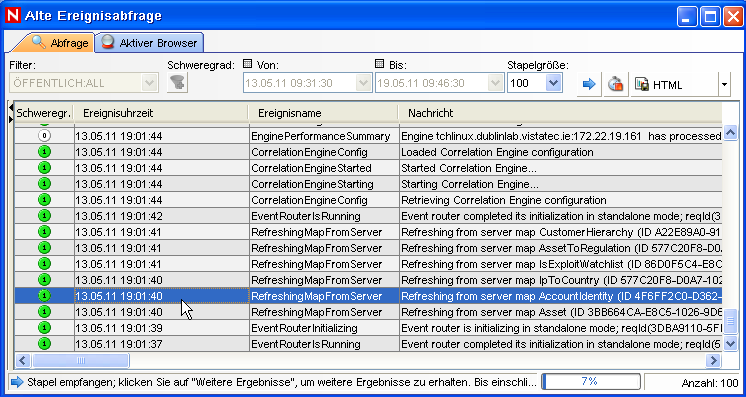Click the 7% progress bar
This screenshot has width=746, height=397.
pyautogui.click(x=591, y=381)
